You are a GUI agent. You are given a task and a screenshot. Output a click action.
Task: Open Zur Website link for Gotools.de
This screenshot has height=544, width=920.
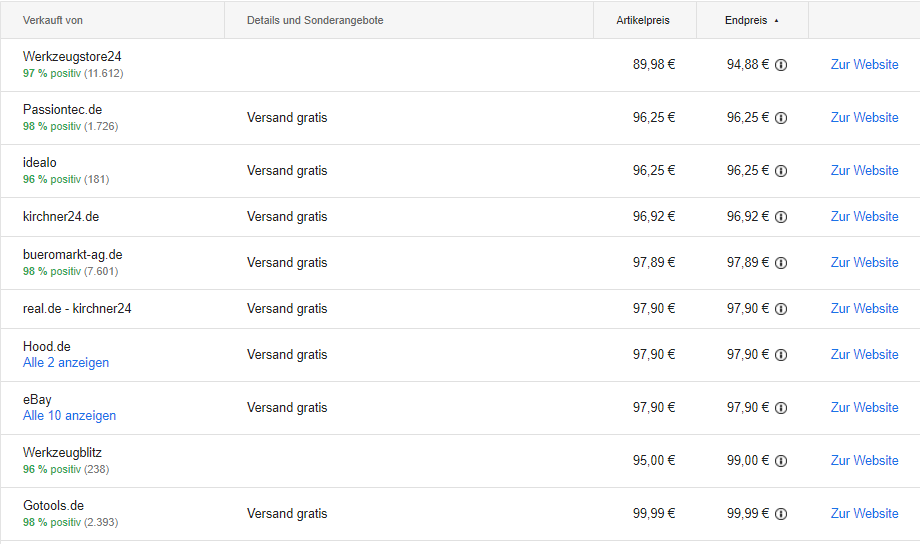(864, 513)
